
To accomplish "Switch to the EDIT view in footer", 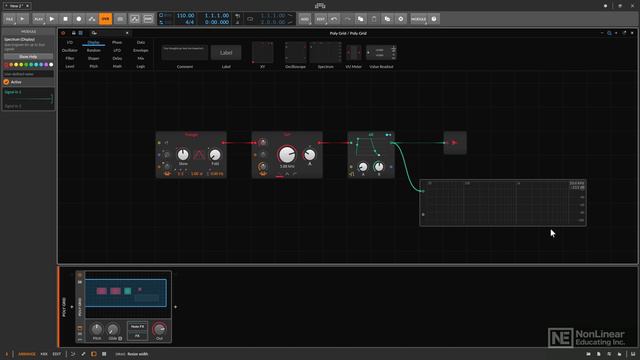I will (x=57, y=354).
